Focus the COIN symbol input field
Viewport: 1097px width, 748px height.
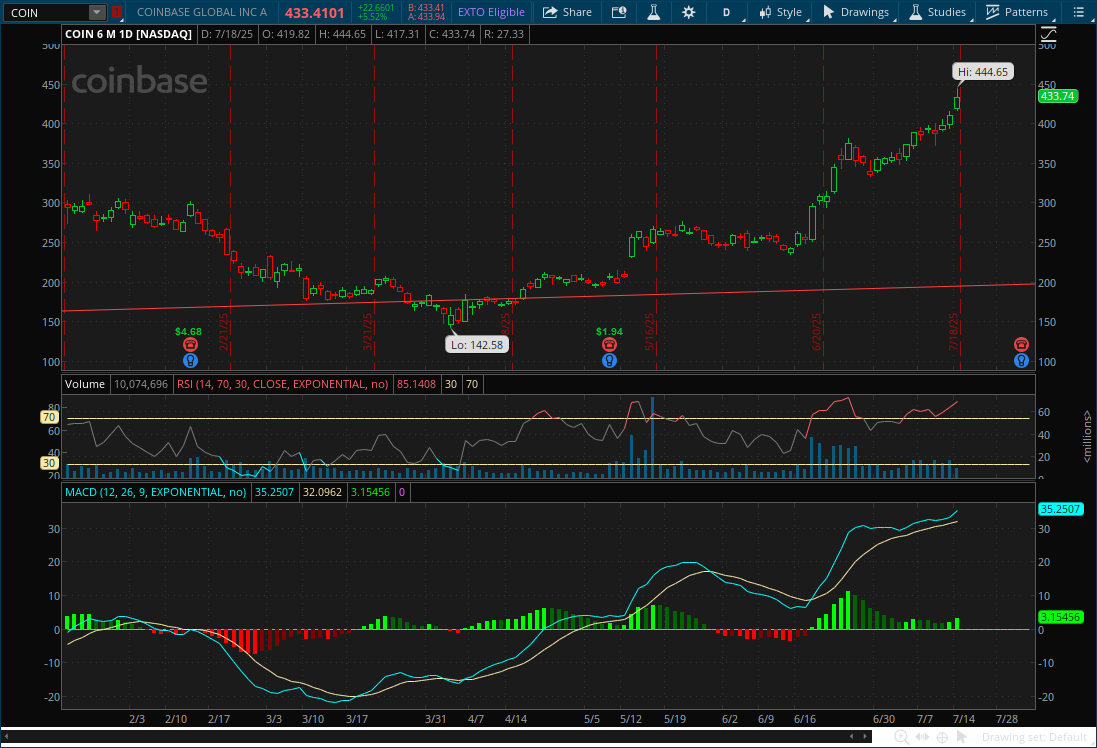(x=46, y=13)
